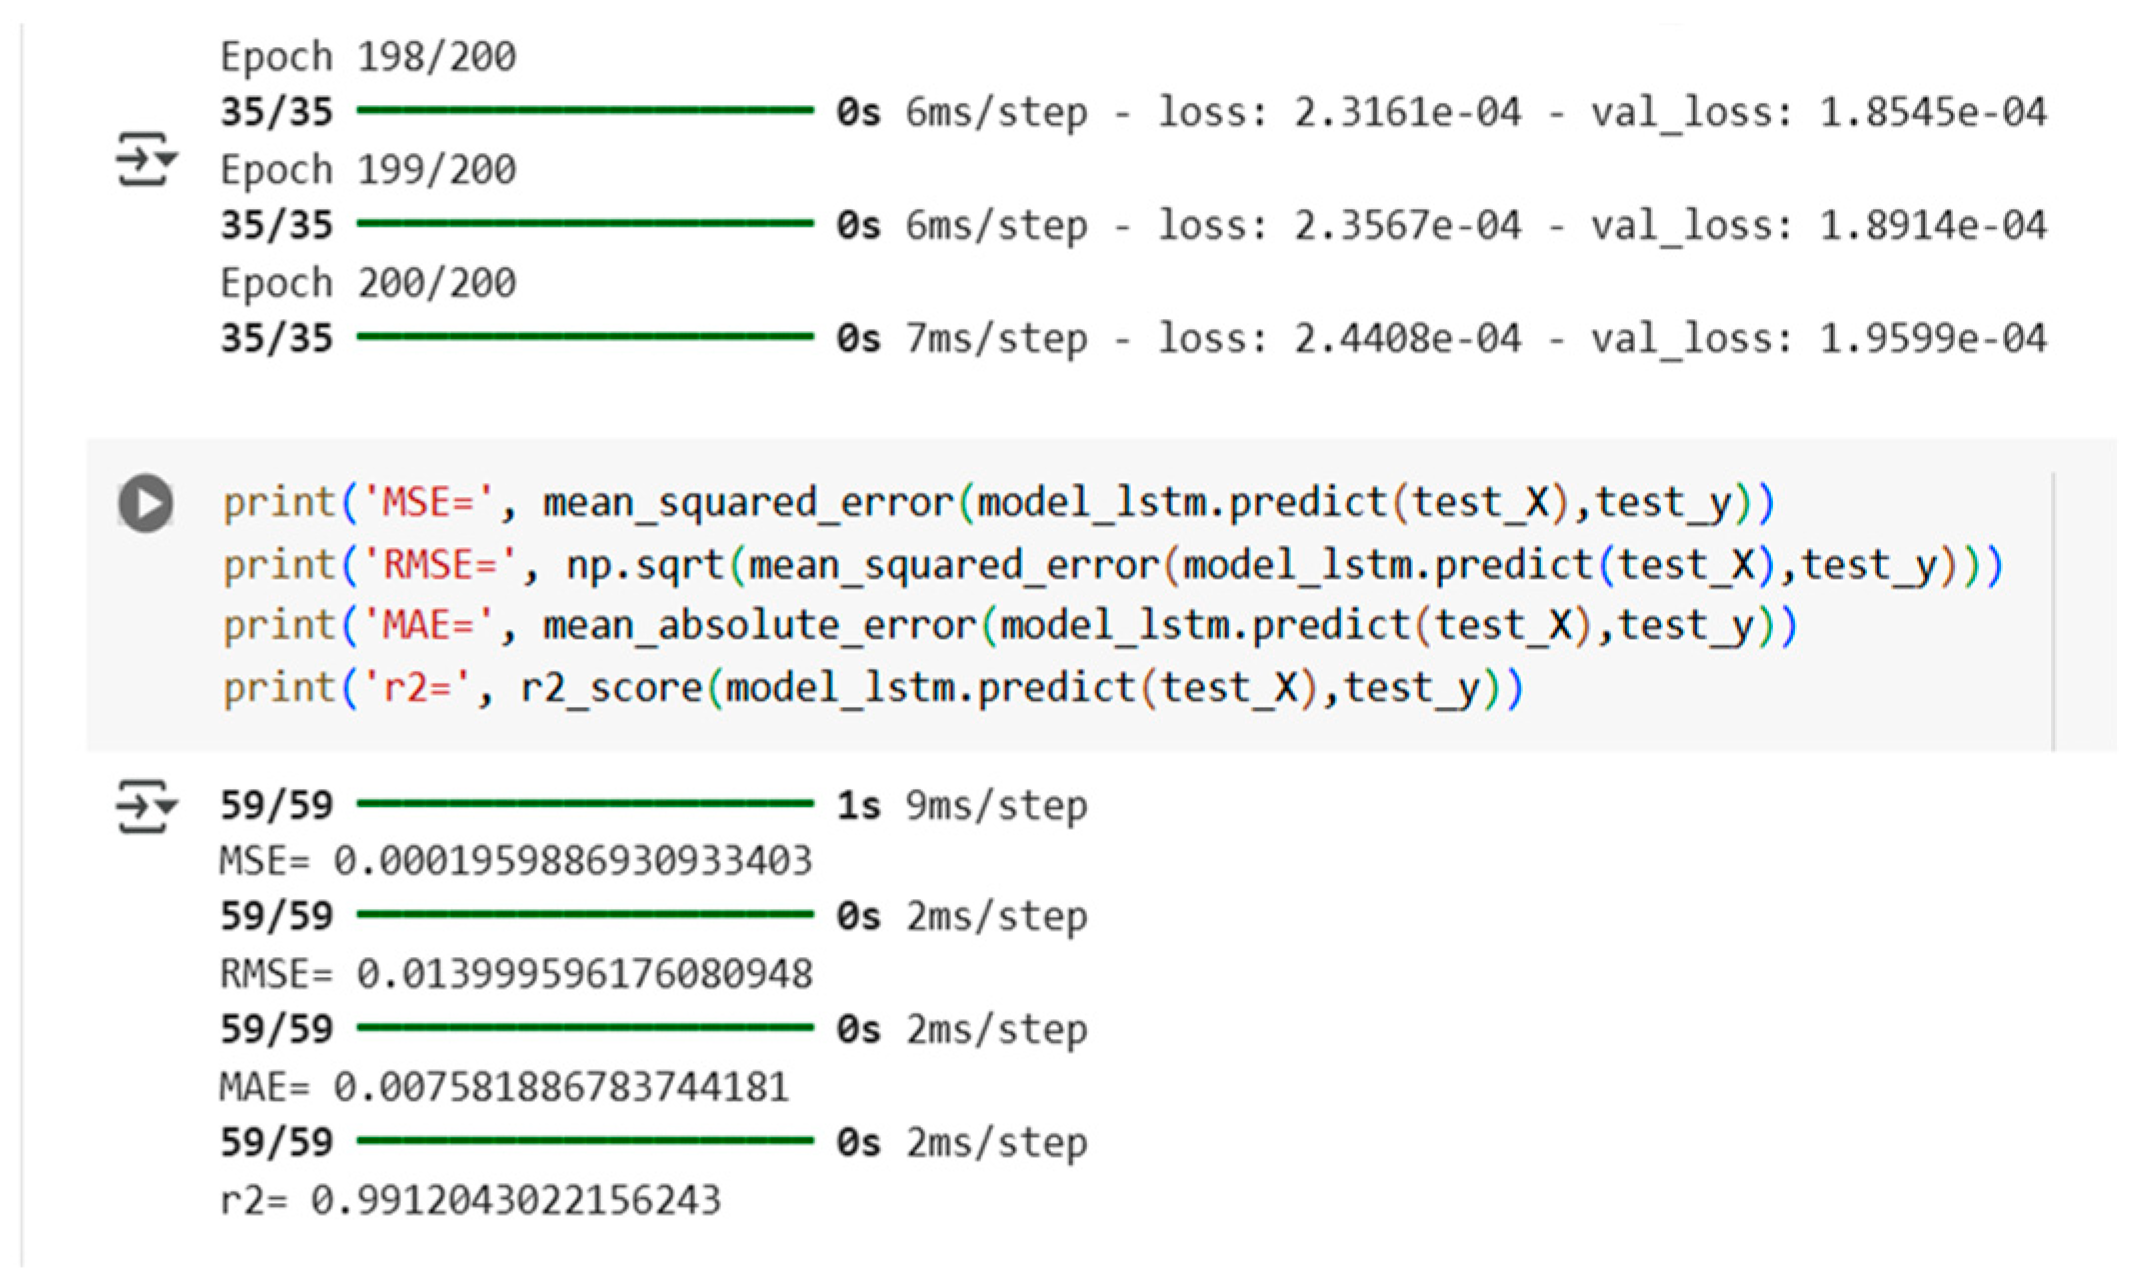The width and height of the screenshot is (2131, 1284).
Task: Click the val_loss: 1.9599e-04 value
Action: tap(1931, 339)
